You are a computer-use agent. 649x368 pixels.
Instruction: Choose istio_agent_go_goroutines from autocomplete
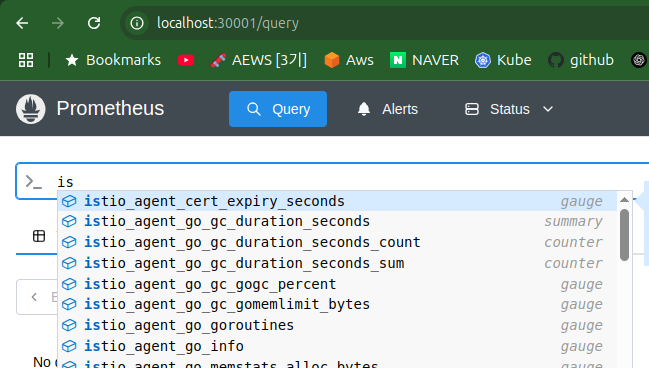click(x=337, y=325)
